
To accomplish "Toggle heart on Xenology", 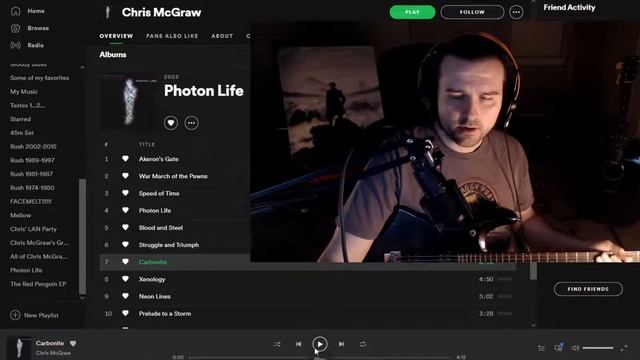I will pyautogui.click(x=125, y=279).
